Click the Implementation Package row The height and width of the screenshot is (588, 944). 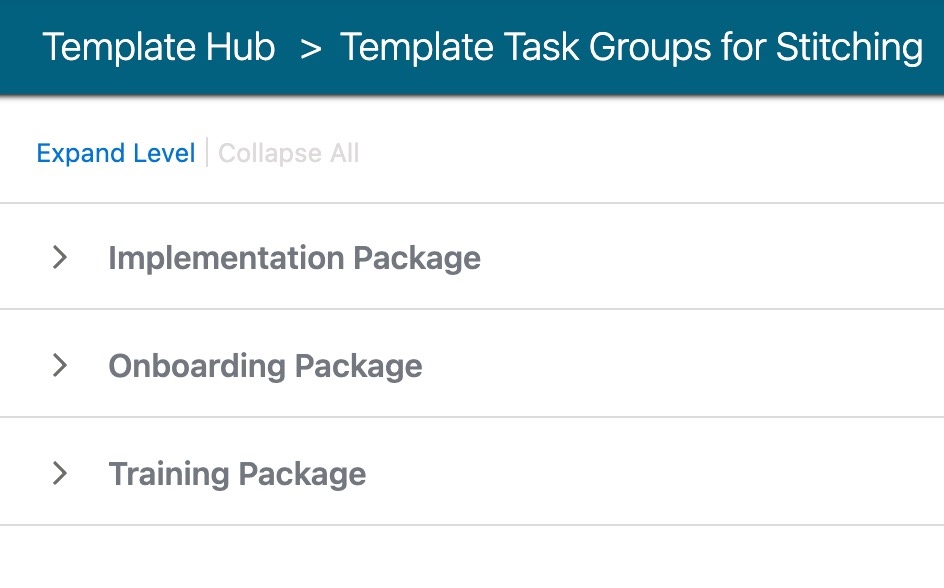472,258
